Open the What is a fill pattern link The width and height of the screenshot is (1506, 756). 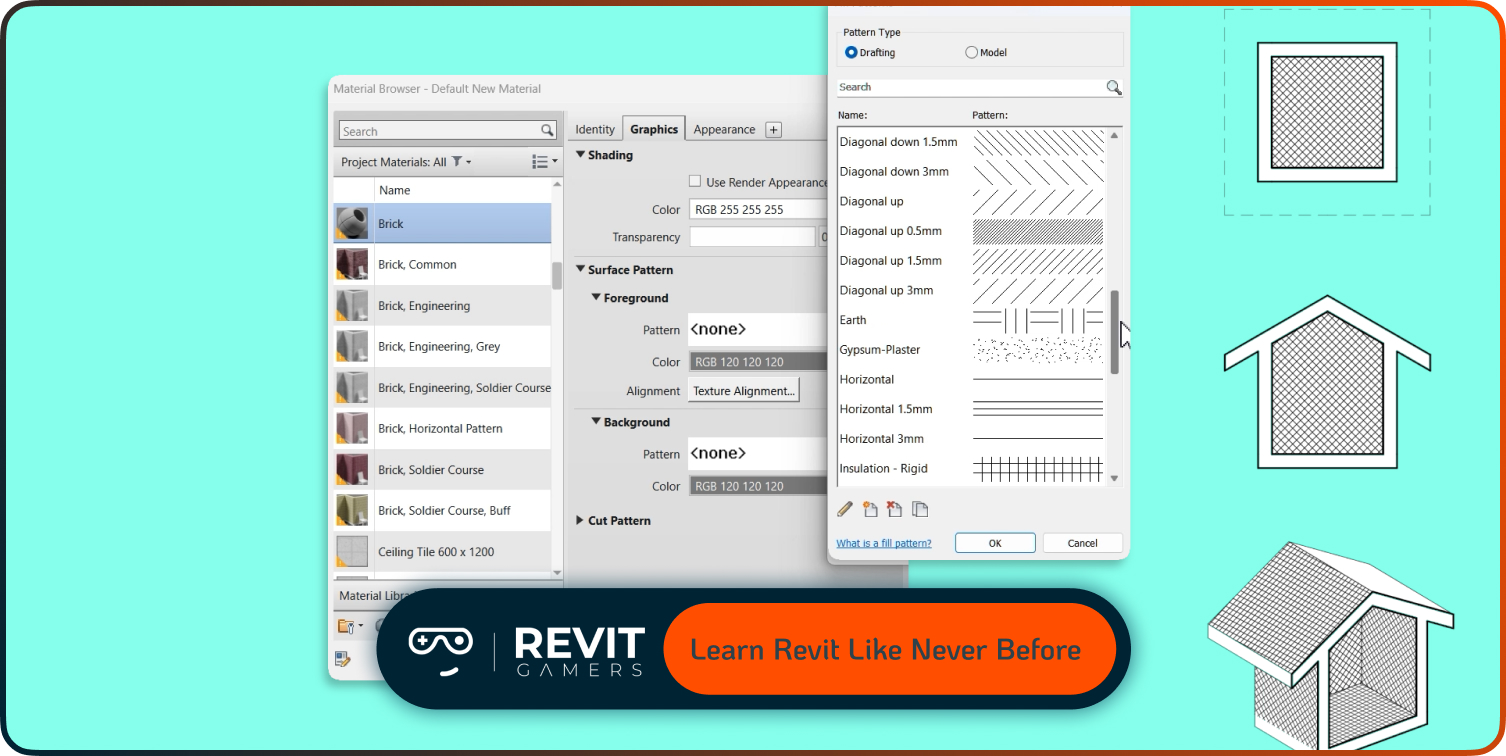coord(884,542)
